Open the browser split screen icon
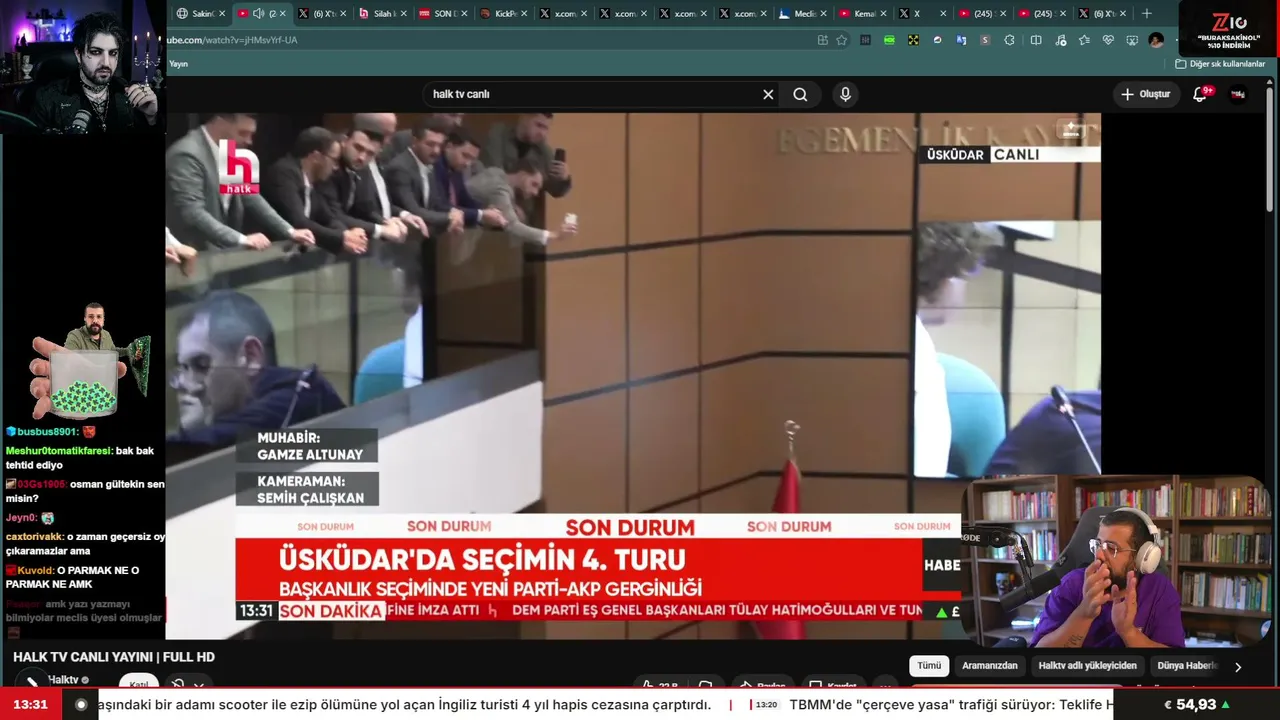 tap(1036, 40)
